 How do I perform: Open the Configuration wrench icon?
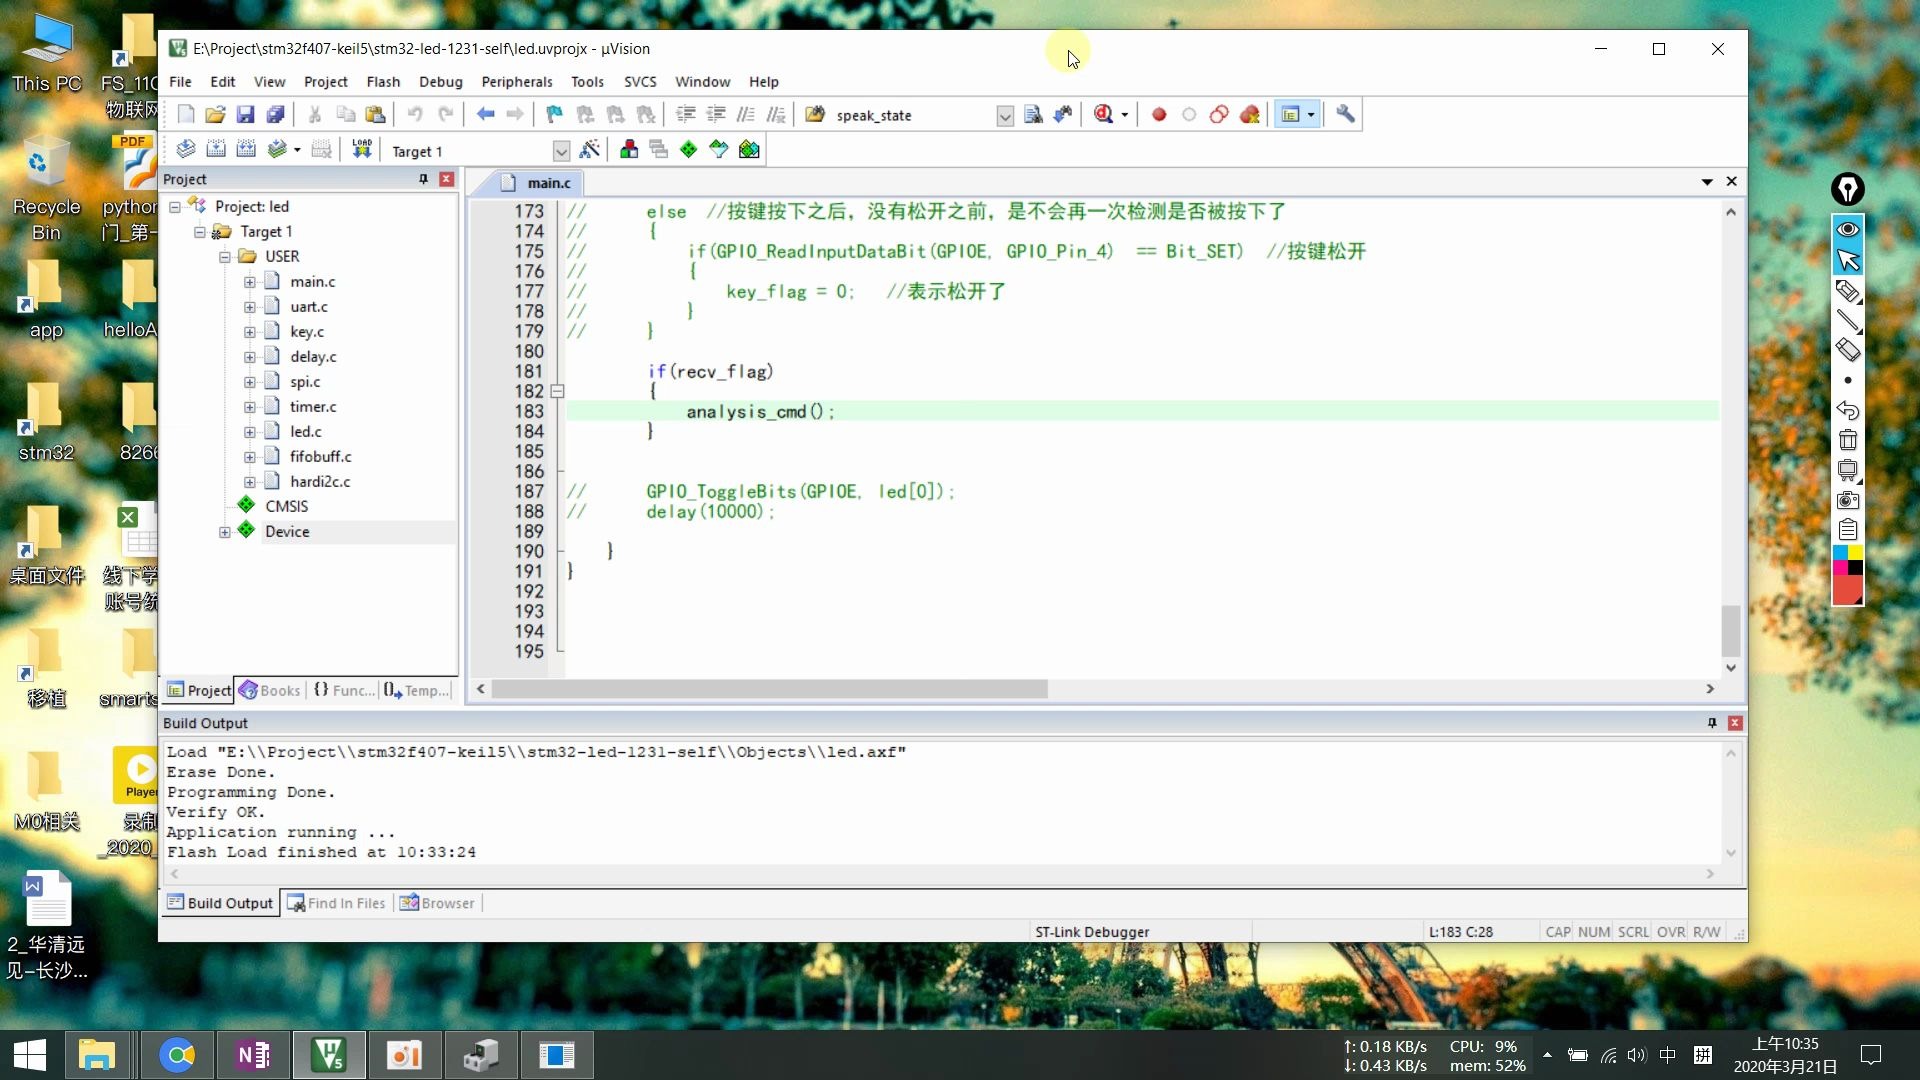pos(1345,114)
